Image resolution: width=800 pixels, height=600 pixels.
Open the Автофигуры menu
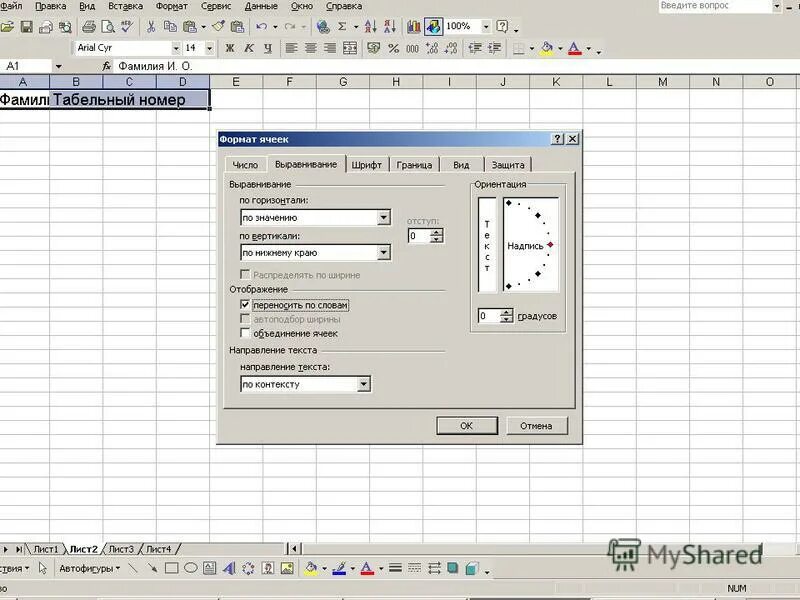tap(89, 568)
